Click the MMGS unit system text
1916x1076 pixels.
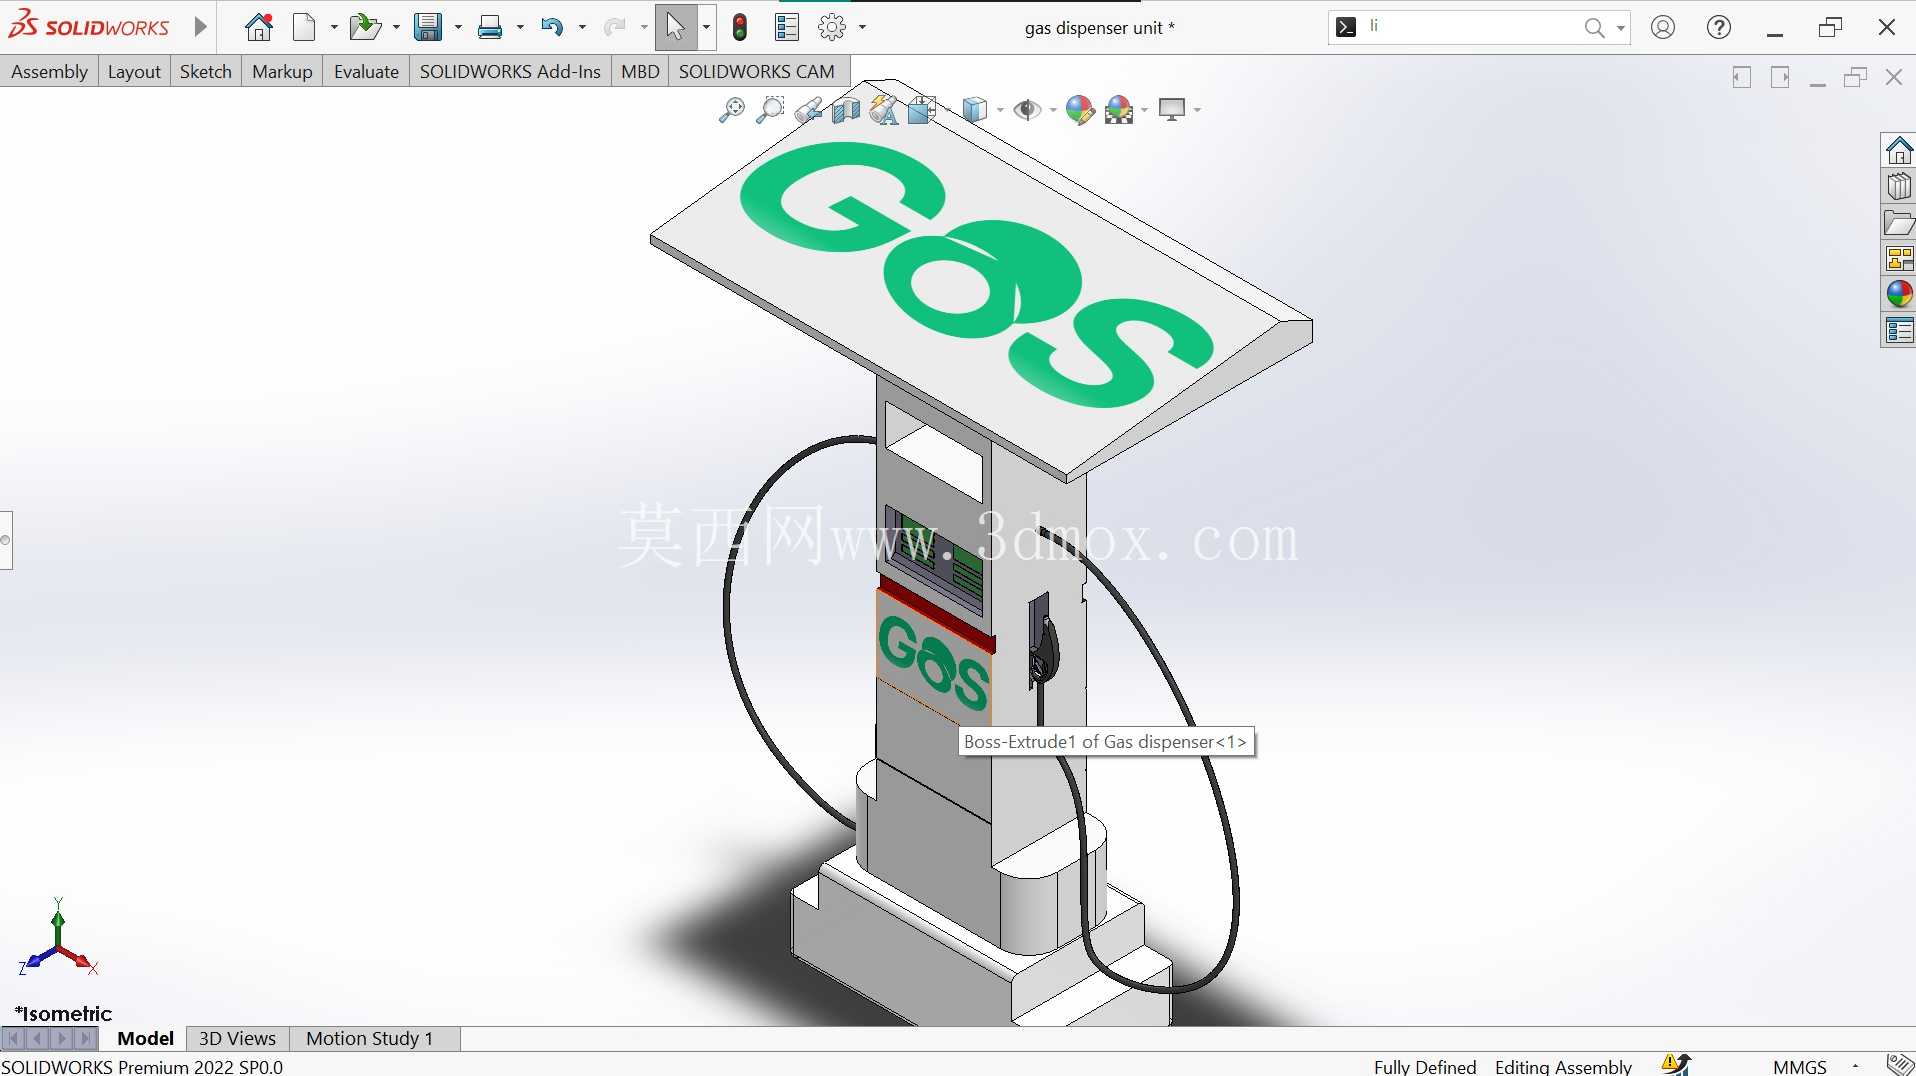(1799, 1066)
